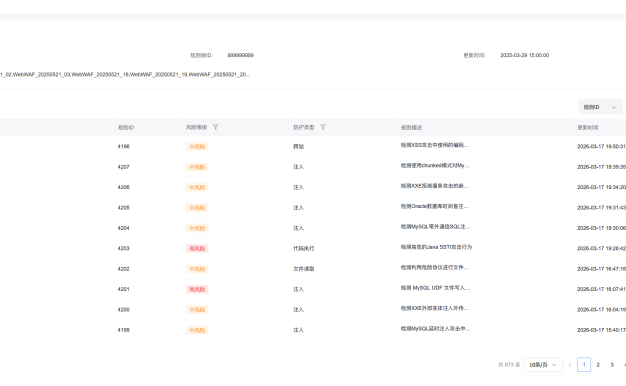Click the 注入 cell in row 4199
626x386 pixels.
point(298,330)
